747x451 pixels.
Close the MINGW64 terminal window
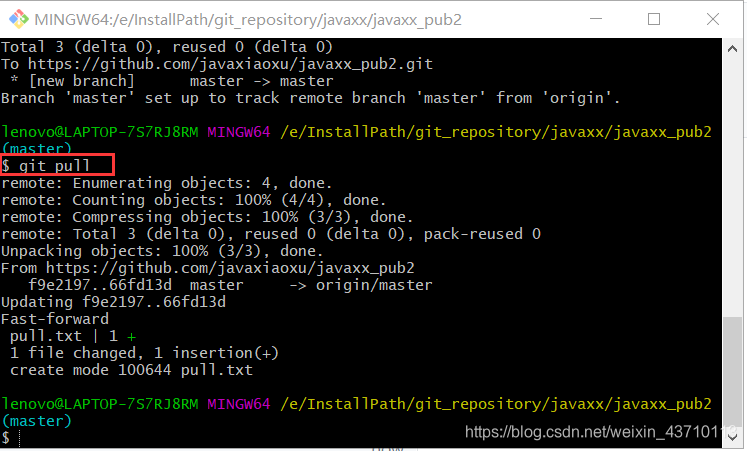713,19
